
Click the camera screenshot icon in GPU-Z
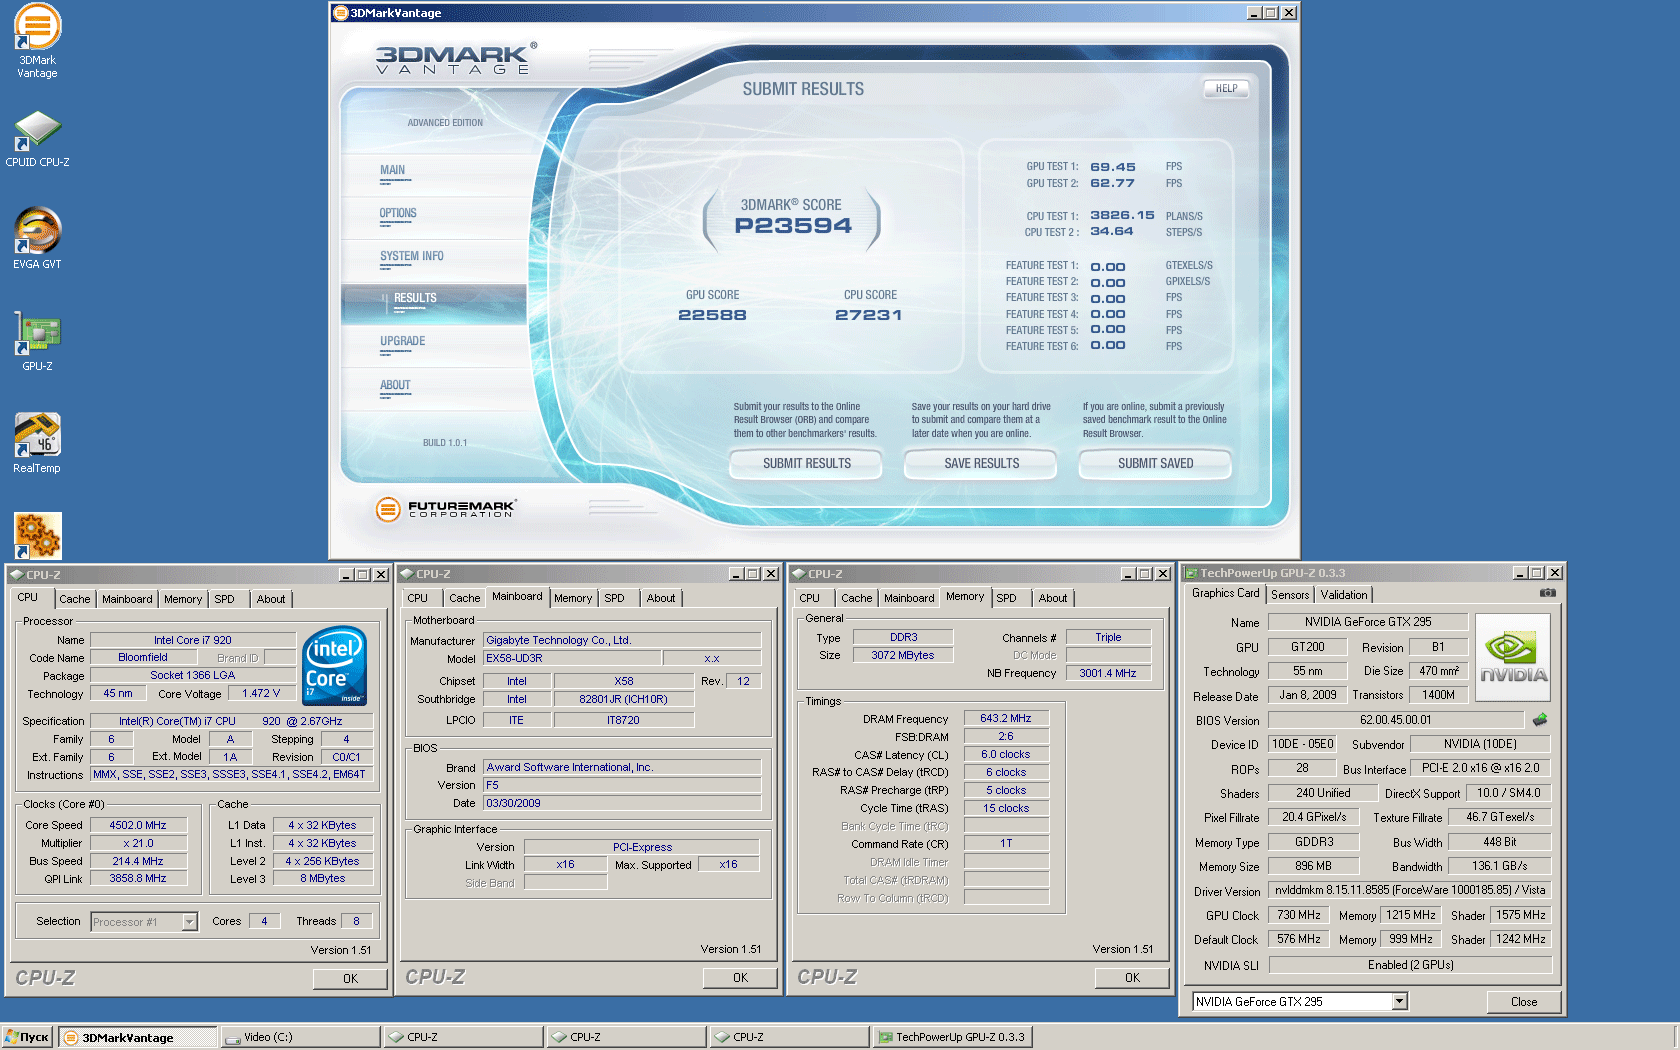click(1547, 593)
